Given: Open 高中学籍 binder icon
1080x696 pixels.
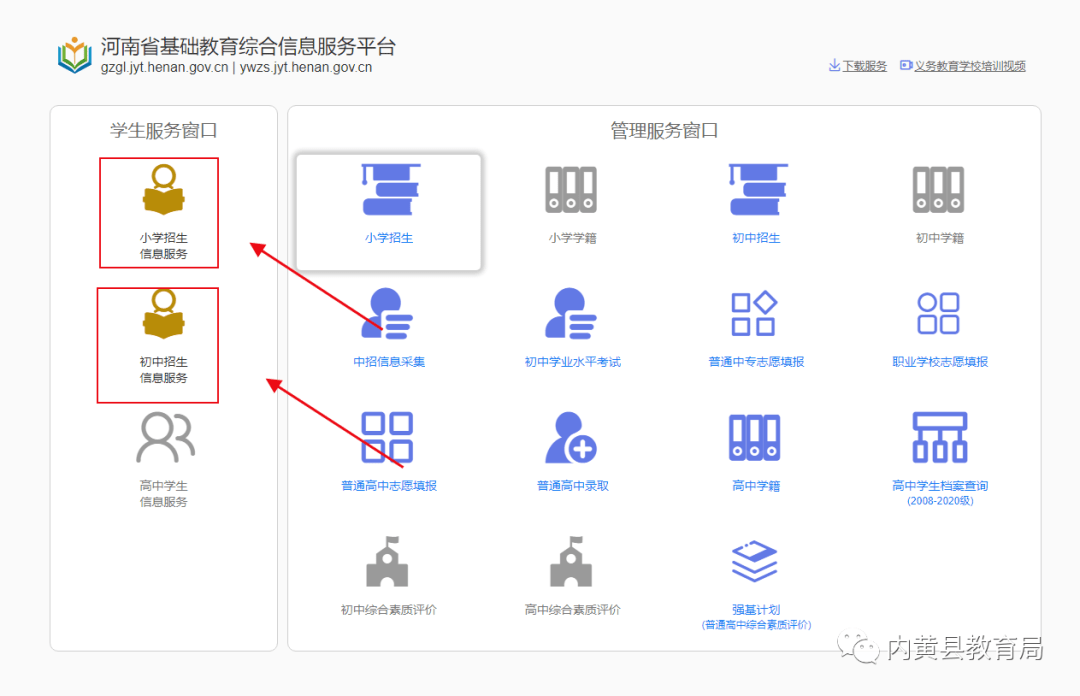Looking at the screenshot, I should click(754, 437).
